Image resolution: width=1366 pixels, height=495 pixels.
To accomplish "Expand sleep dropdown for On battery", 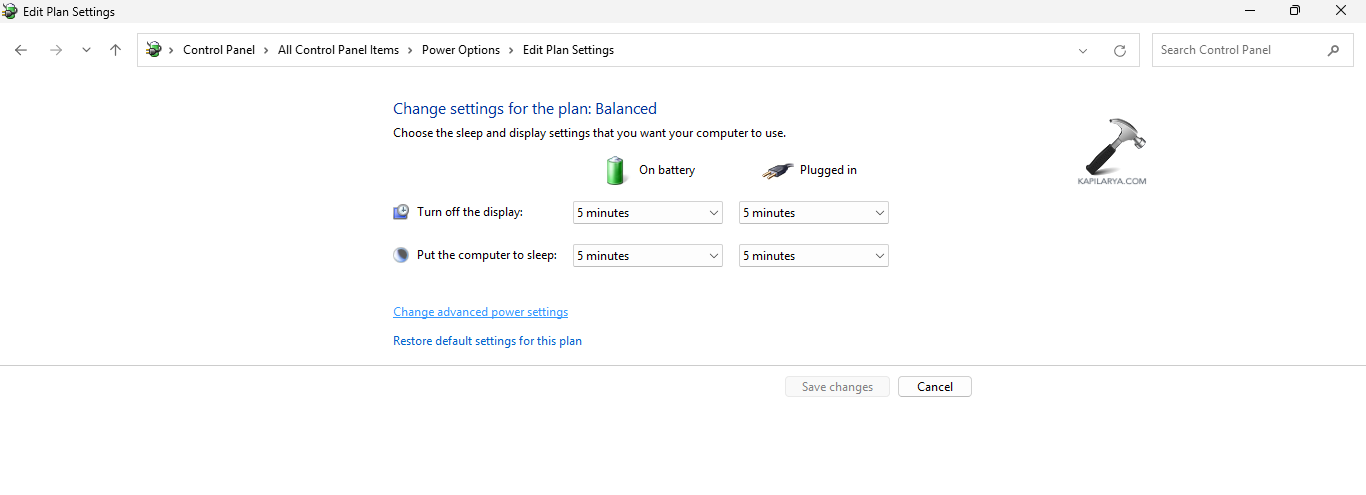I will click(648, 256).
